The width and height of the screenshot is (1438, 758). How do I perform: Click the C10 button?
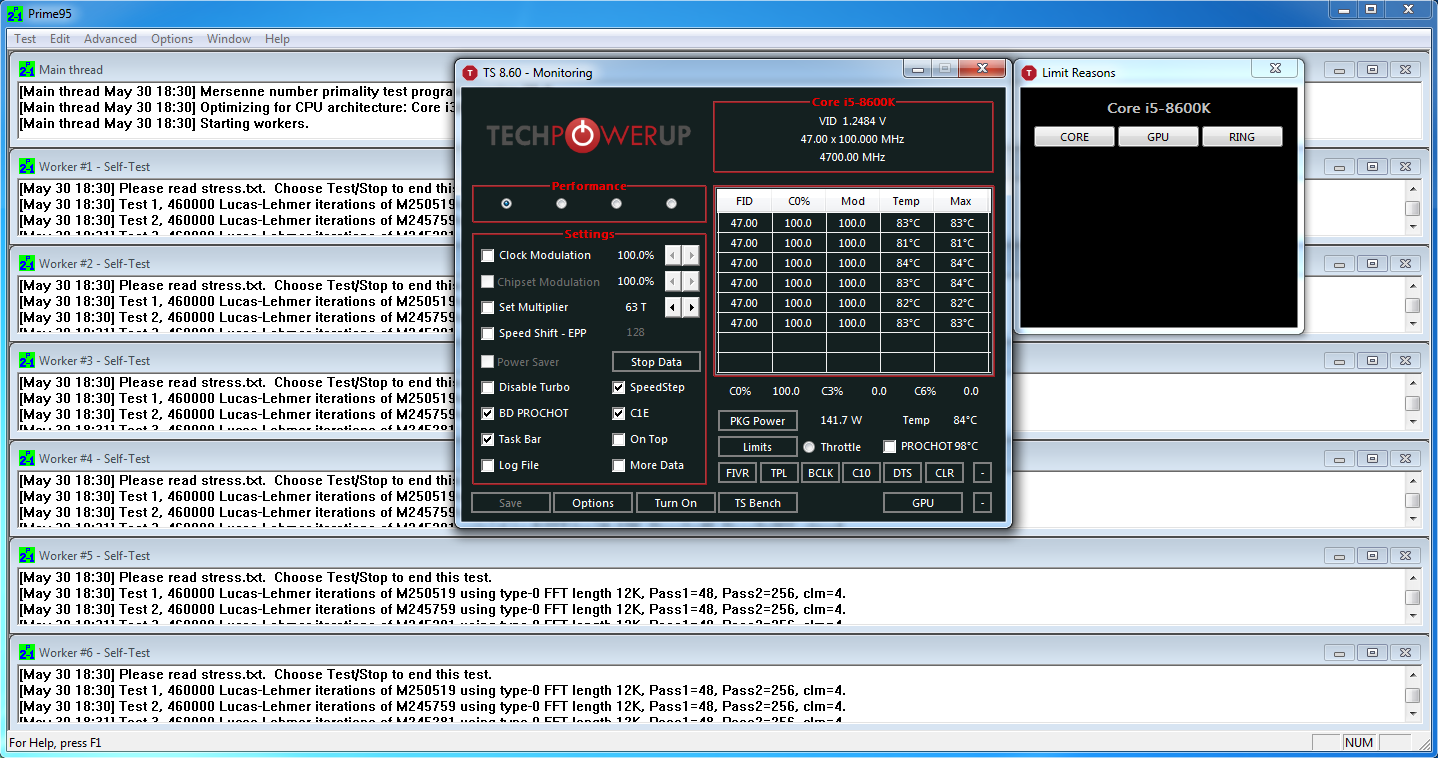click(861, 473)
